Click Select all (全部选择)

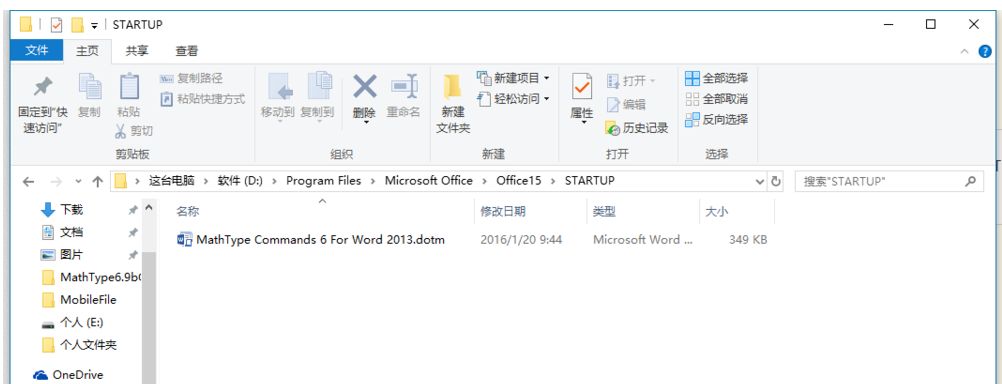716,79
